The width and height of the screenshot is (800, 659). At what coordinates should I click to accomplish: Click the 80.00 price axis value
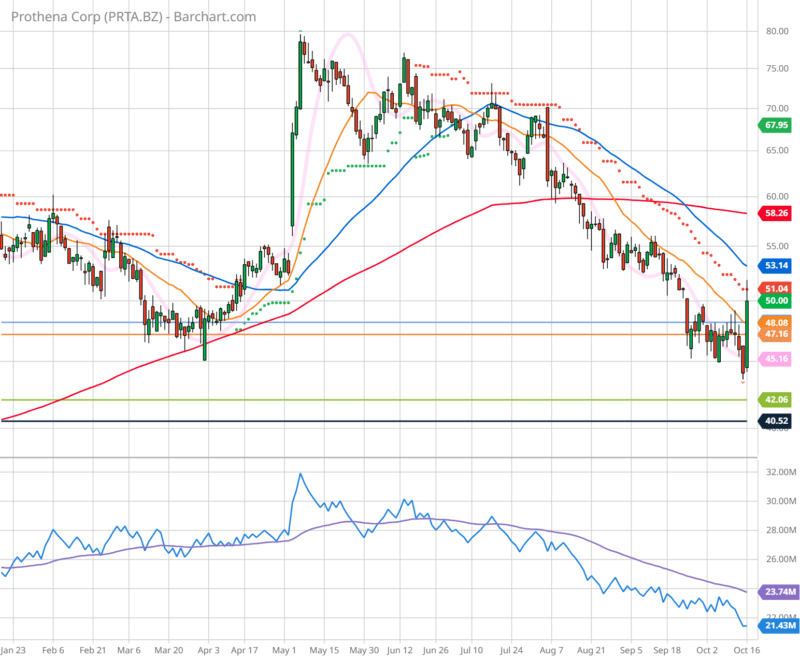point(777,31)
